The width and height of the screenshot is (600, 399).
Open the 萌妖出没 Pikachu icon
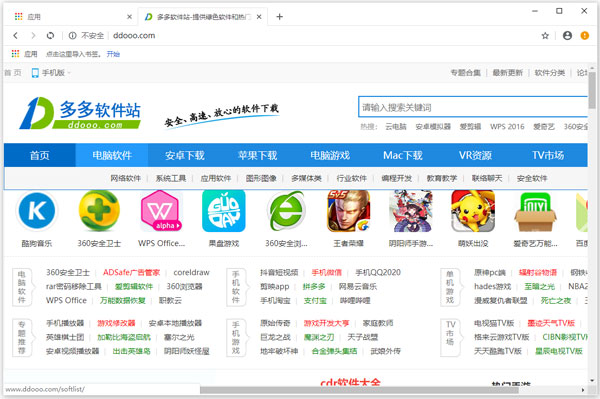pyautogui.click(x=473, y=211)
